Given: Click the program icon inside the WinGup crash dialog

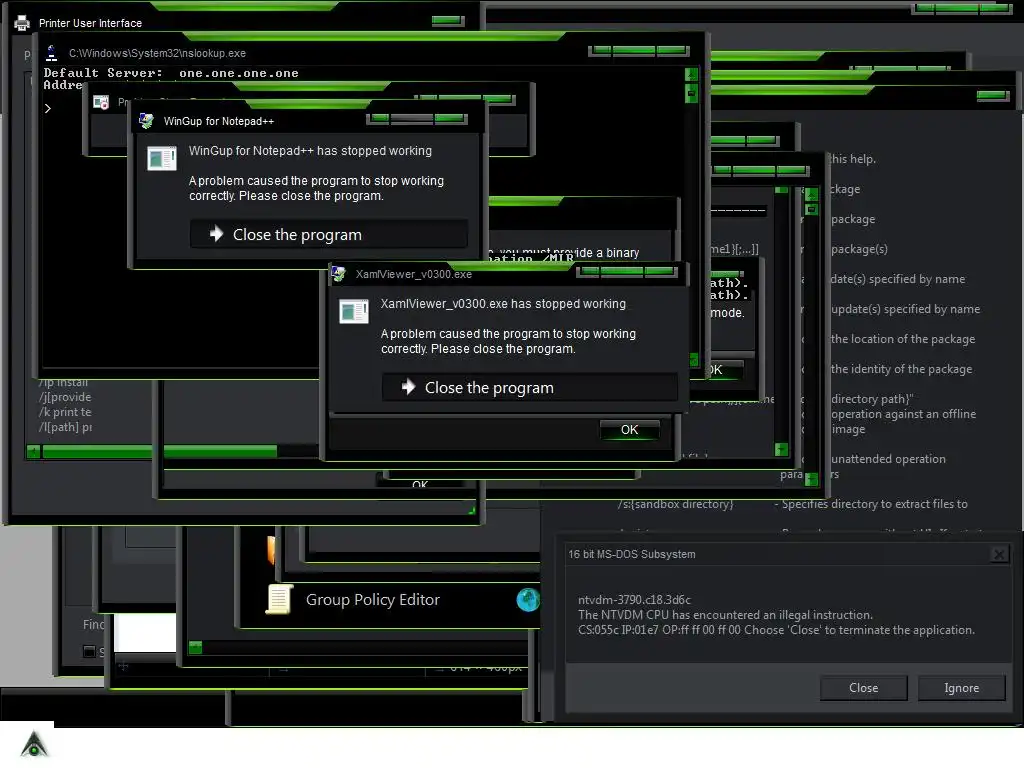Looking at the screenshot, I should (161, 159).
